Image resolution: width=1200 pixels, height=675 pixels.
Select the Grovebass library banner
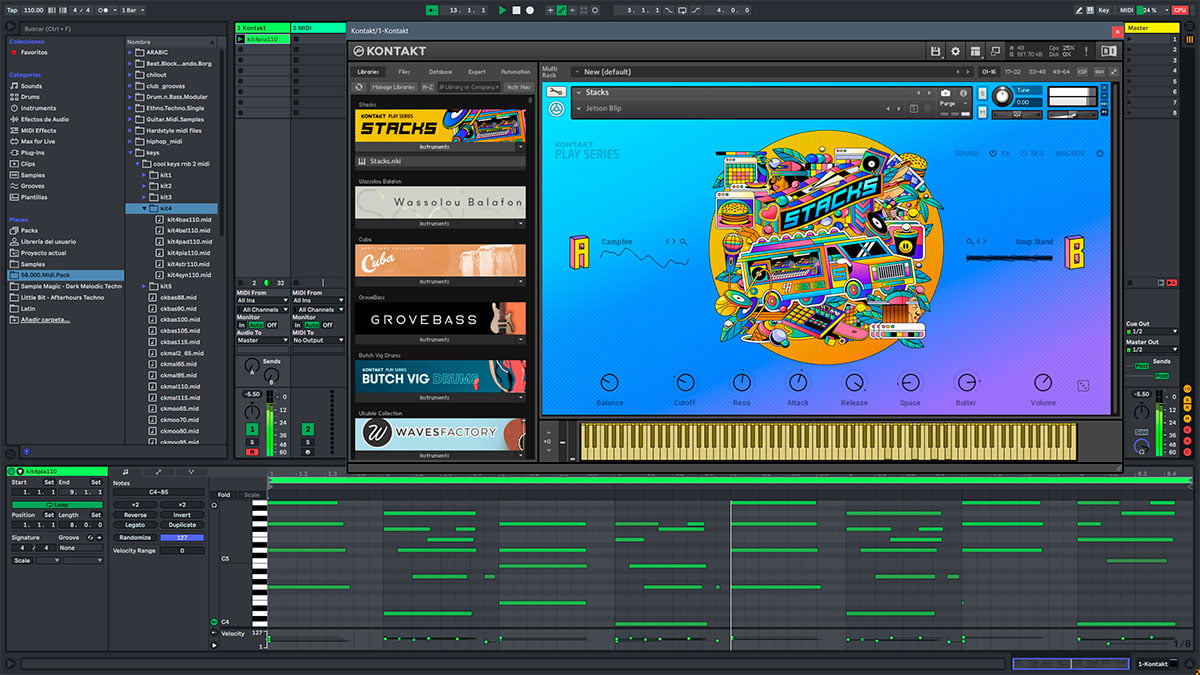click(x=440, y=319)
